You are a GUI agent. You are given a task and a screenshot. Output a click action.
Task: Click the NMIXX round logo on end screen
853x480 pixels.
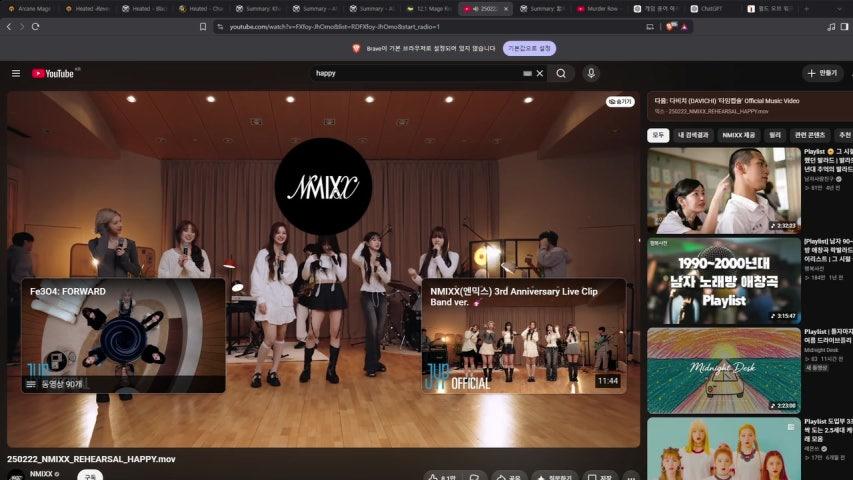(x=323, y=186)
